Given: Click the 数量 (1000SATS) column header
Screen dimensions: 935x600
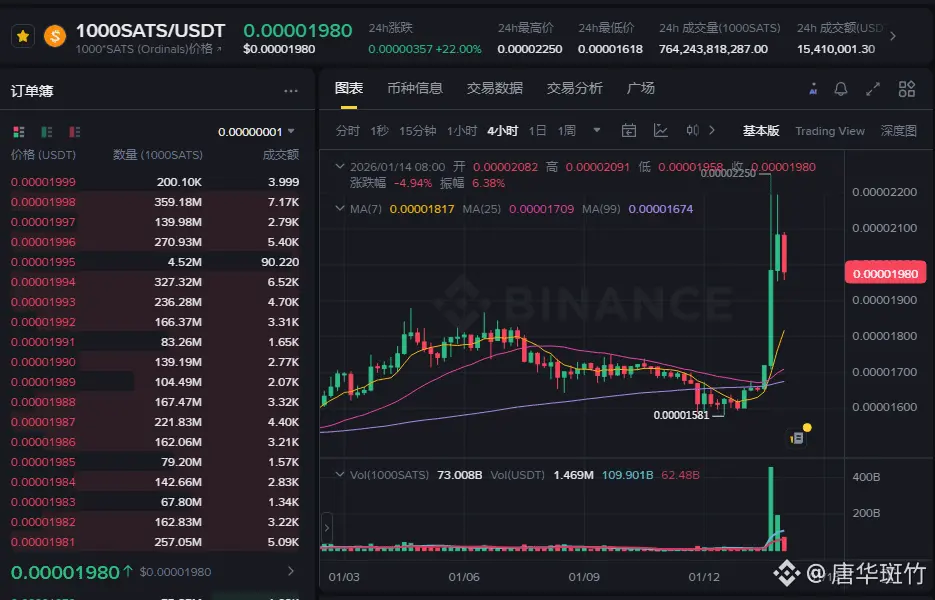Looking at the screenshot, I should (158, 155).
